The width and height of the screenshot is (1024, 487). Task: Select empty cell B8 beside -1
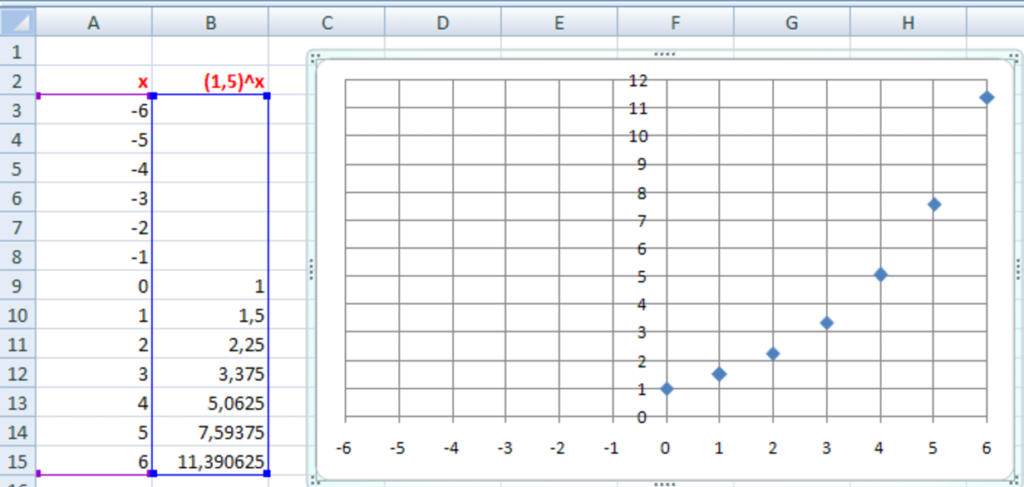(210, 257)
